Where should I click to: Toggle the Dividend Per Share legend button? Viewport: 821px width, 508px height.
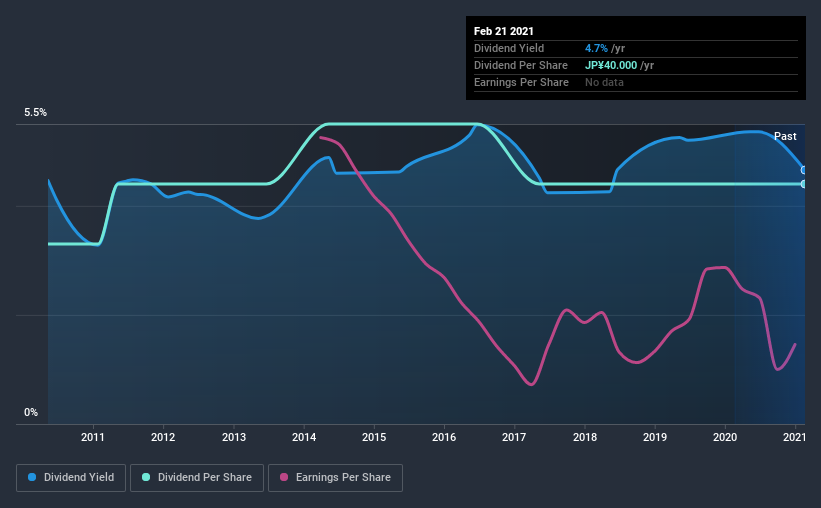(197, 478)
